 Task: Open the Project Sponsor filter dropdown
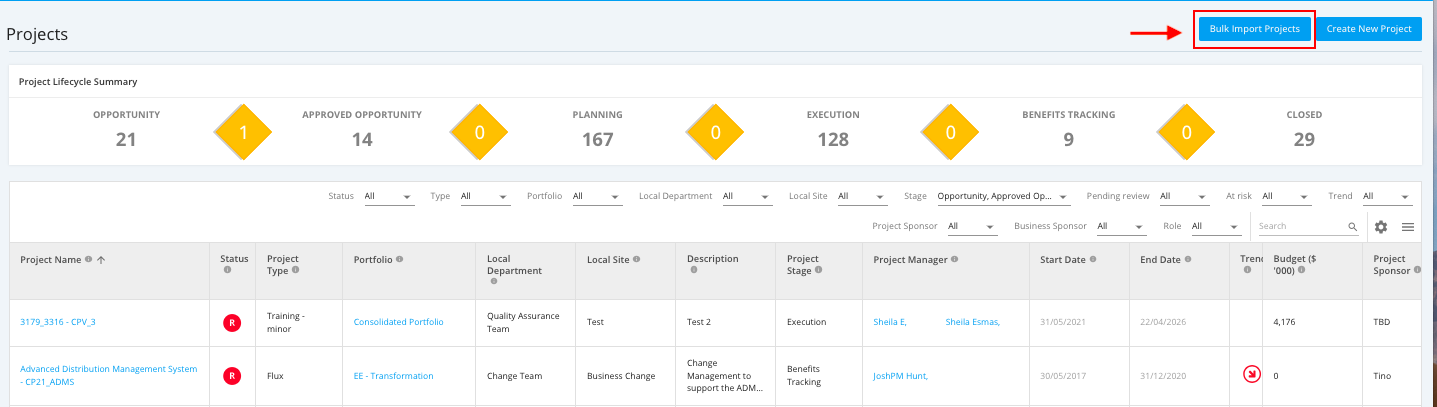click(x=971, y=226)
